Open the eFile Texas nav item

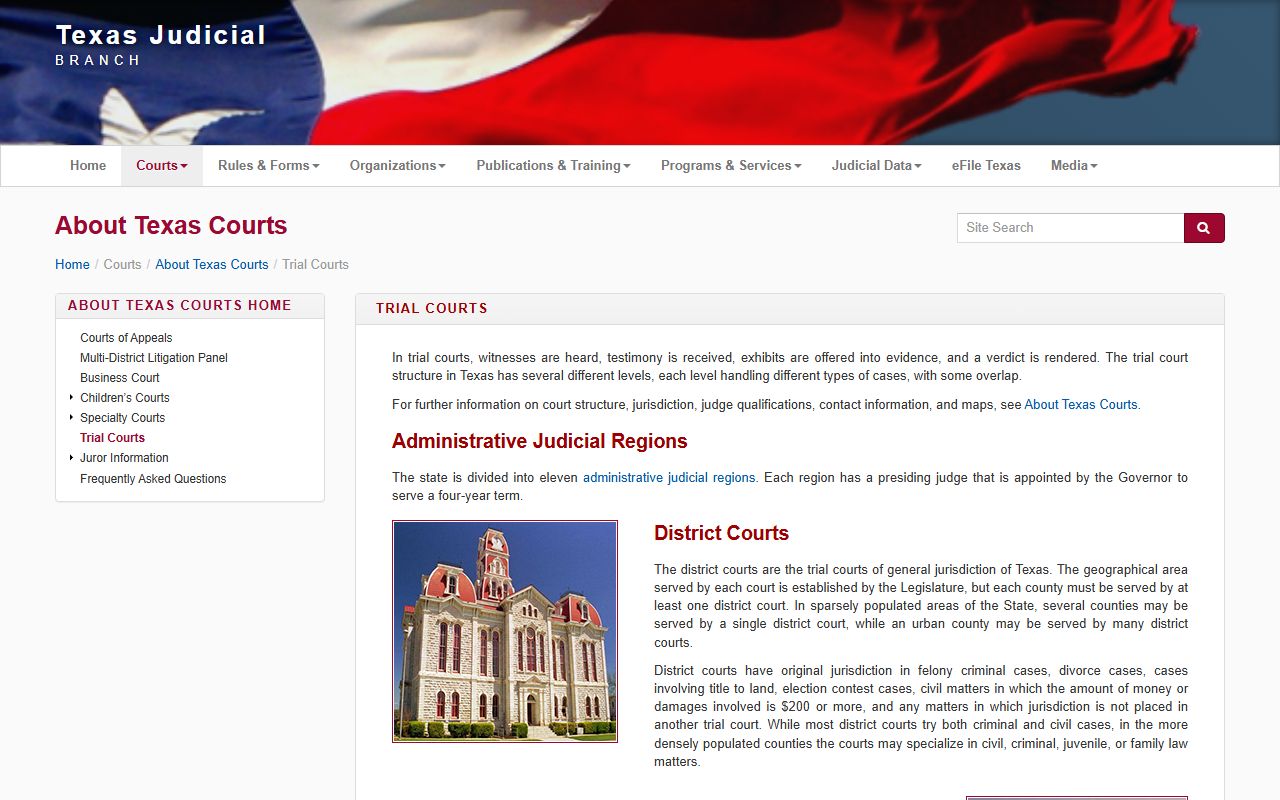tap(986, 166)
